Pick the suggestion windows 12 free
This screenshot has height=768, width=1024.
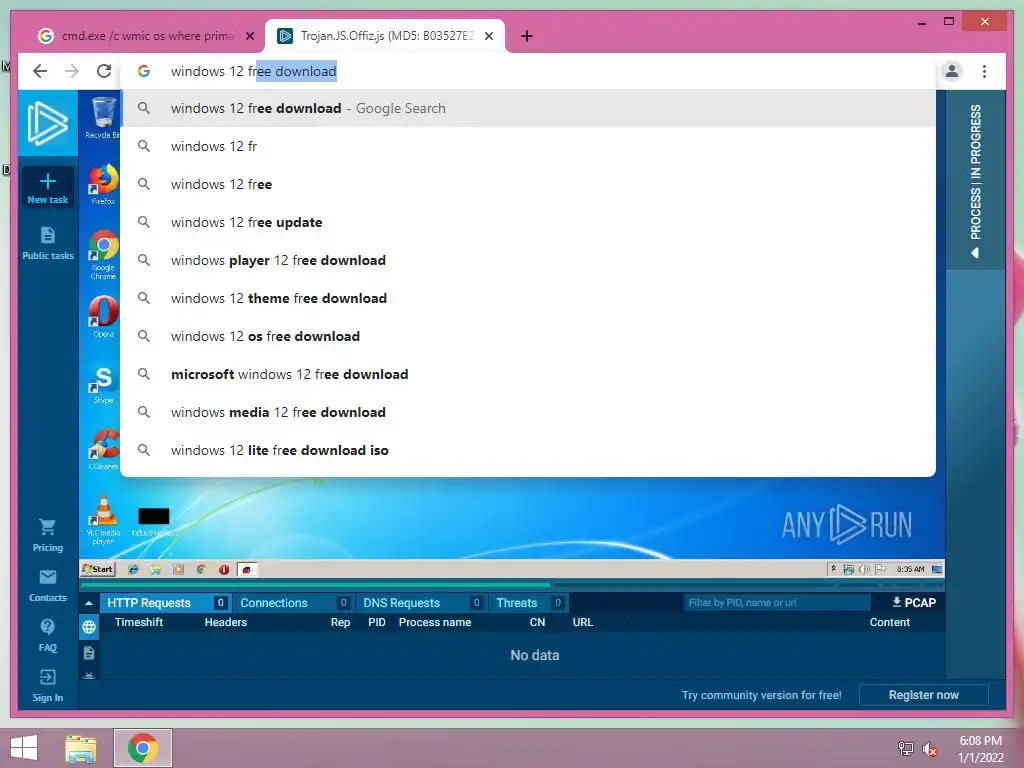528,184
